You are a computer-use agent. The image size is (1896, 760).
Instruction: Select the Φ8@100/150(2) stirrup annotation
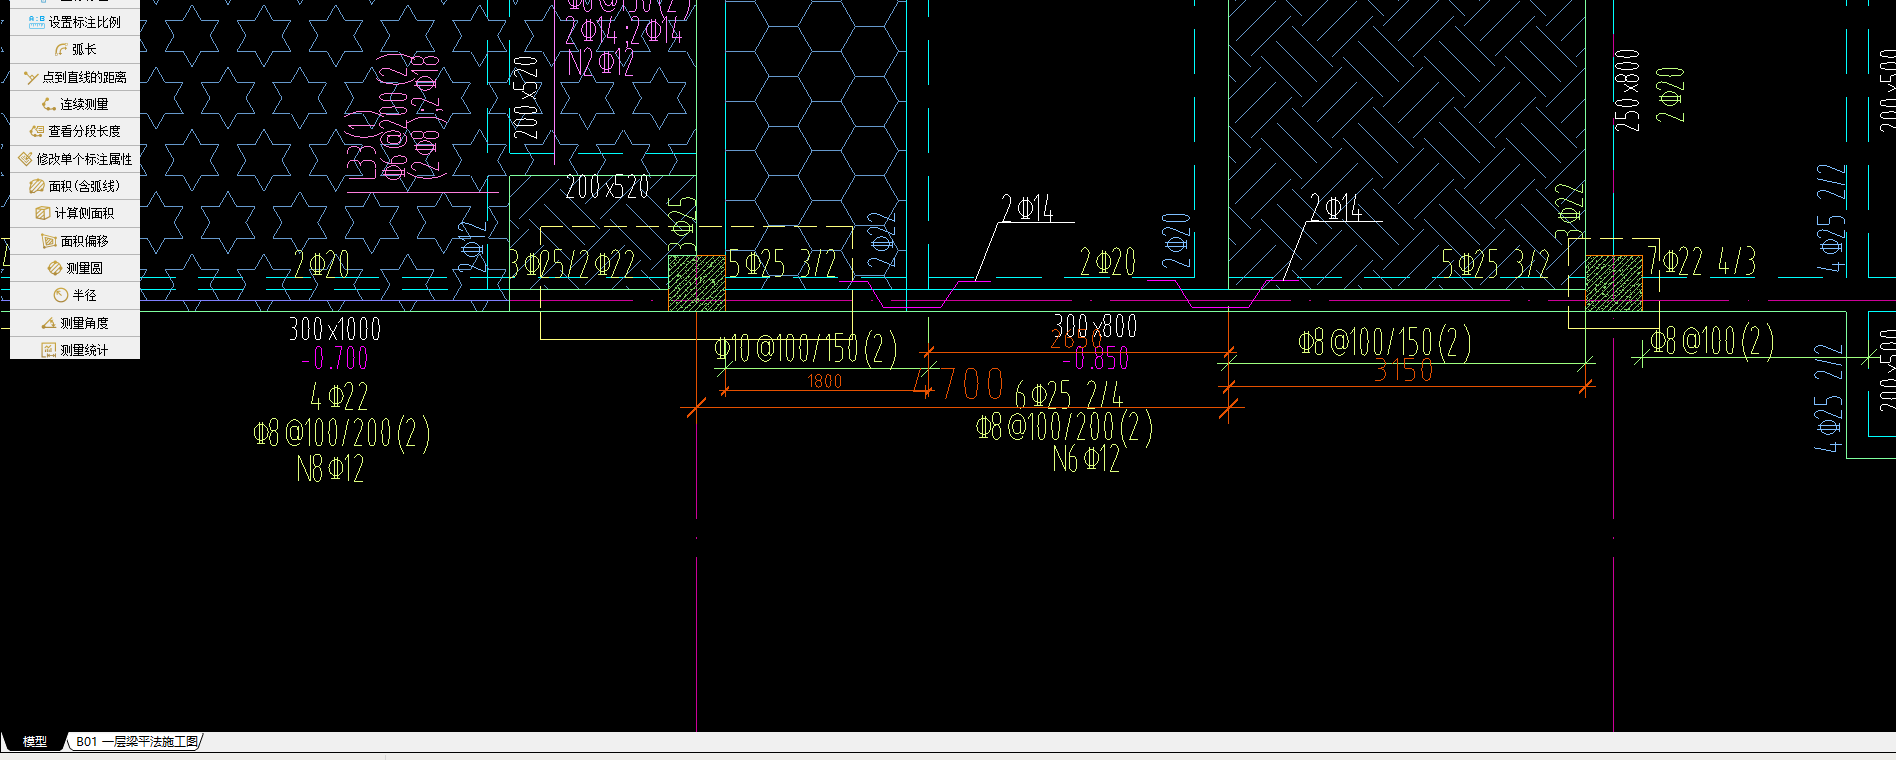[1385, 343]
